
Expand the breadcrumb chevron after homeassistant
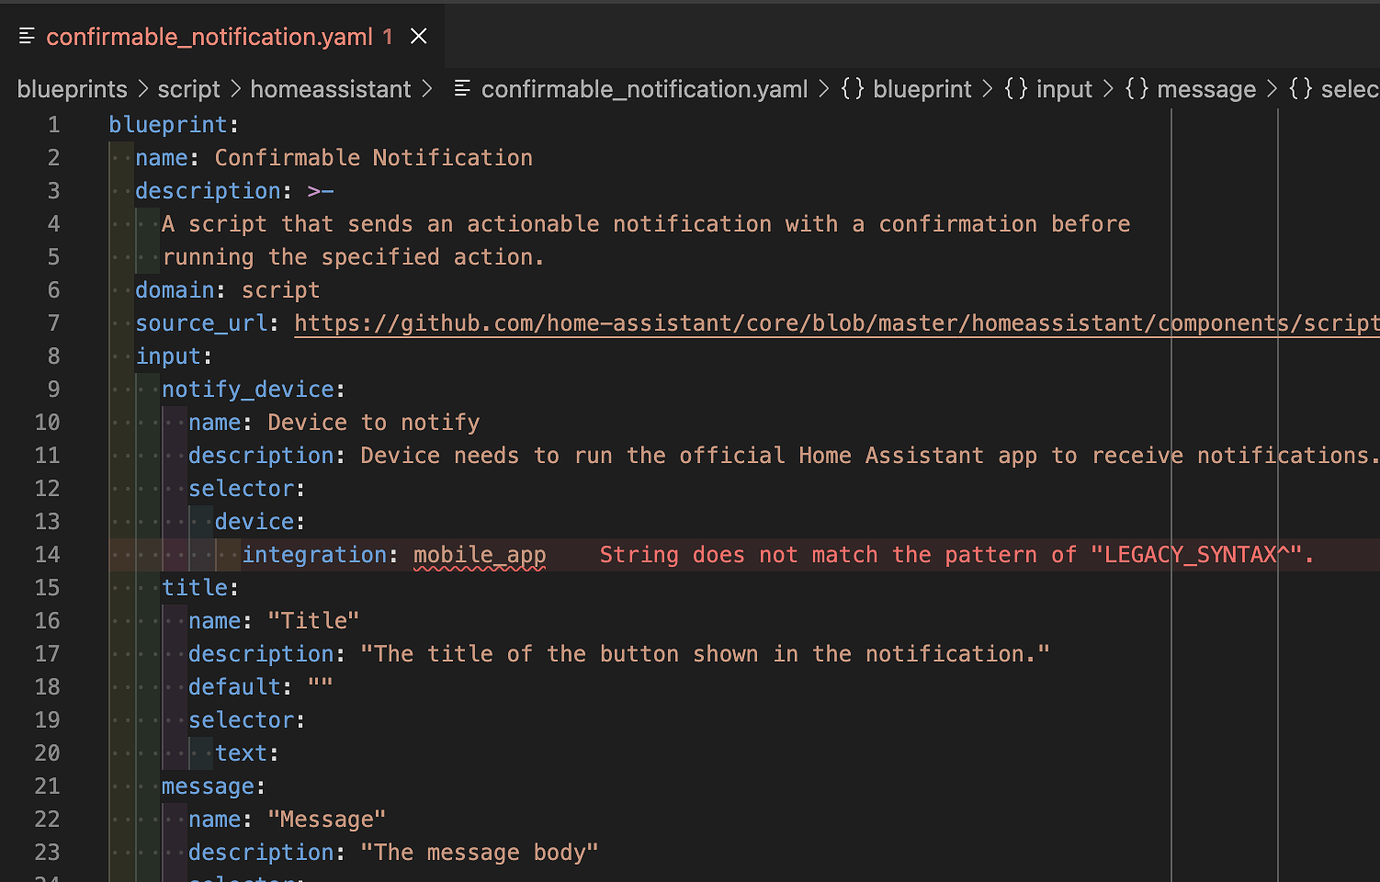428,88
